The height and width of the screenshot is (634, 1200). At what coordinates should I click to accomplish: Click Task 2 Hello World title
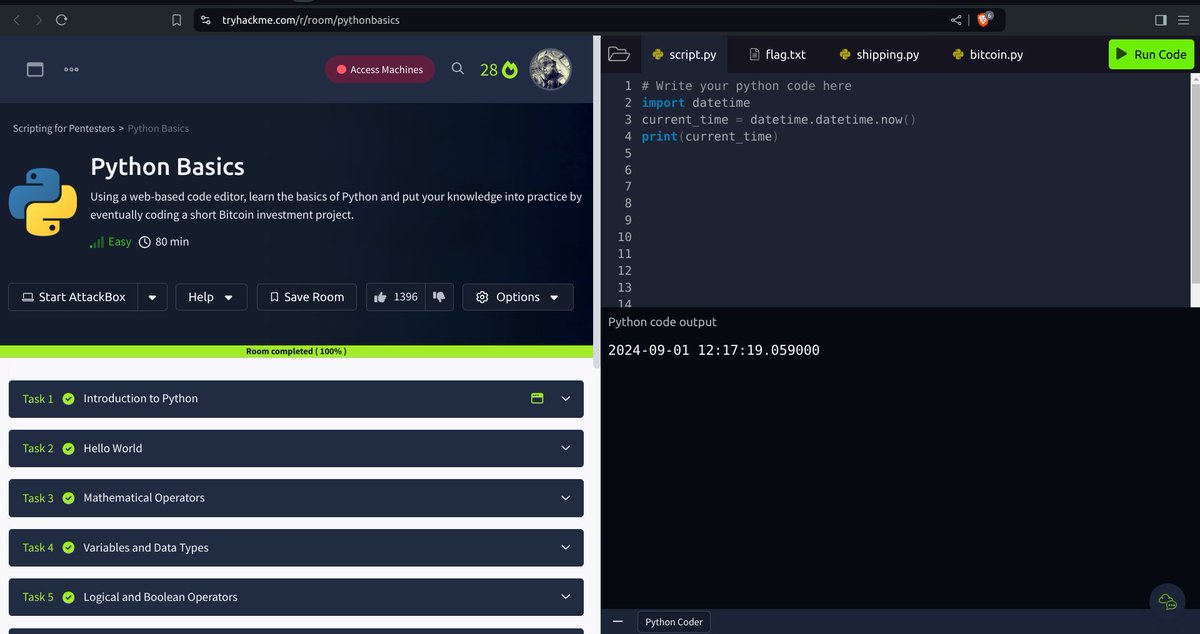(112, 448)
